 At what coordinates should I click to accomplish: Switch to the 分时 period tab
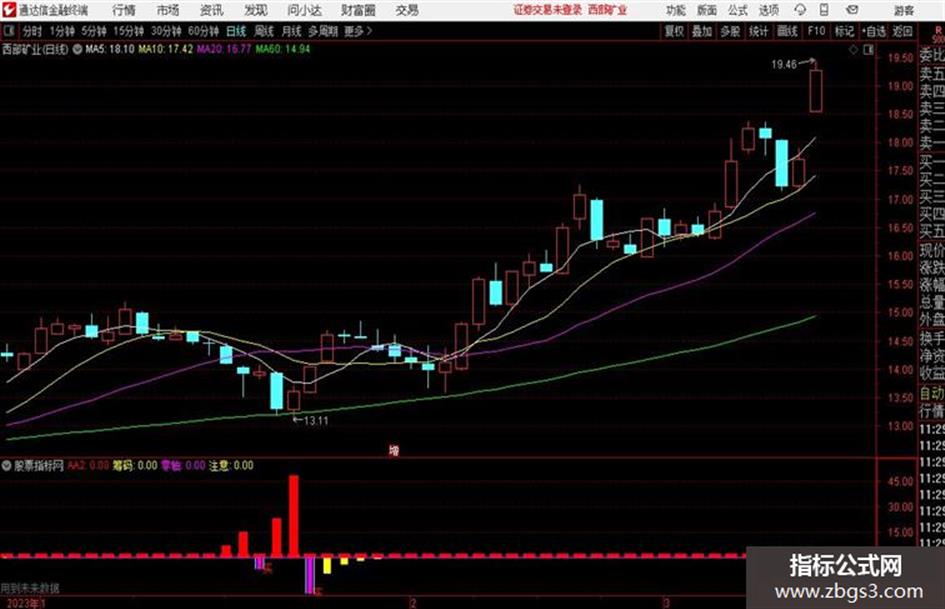(x=32, y=31)
